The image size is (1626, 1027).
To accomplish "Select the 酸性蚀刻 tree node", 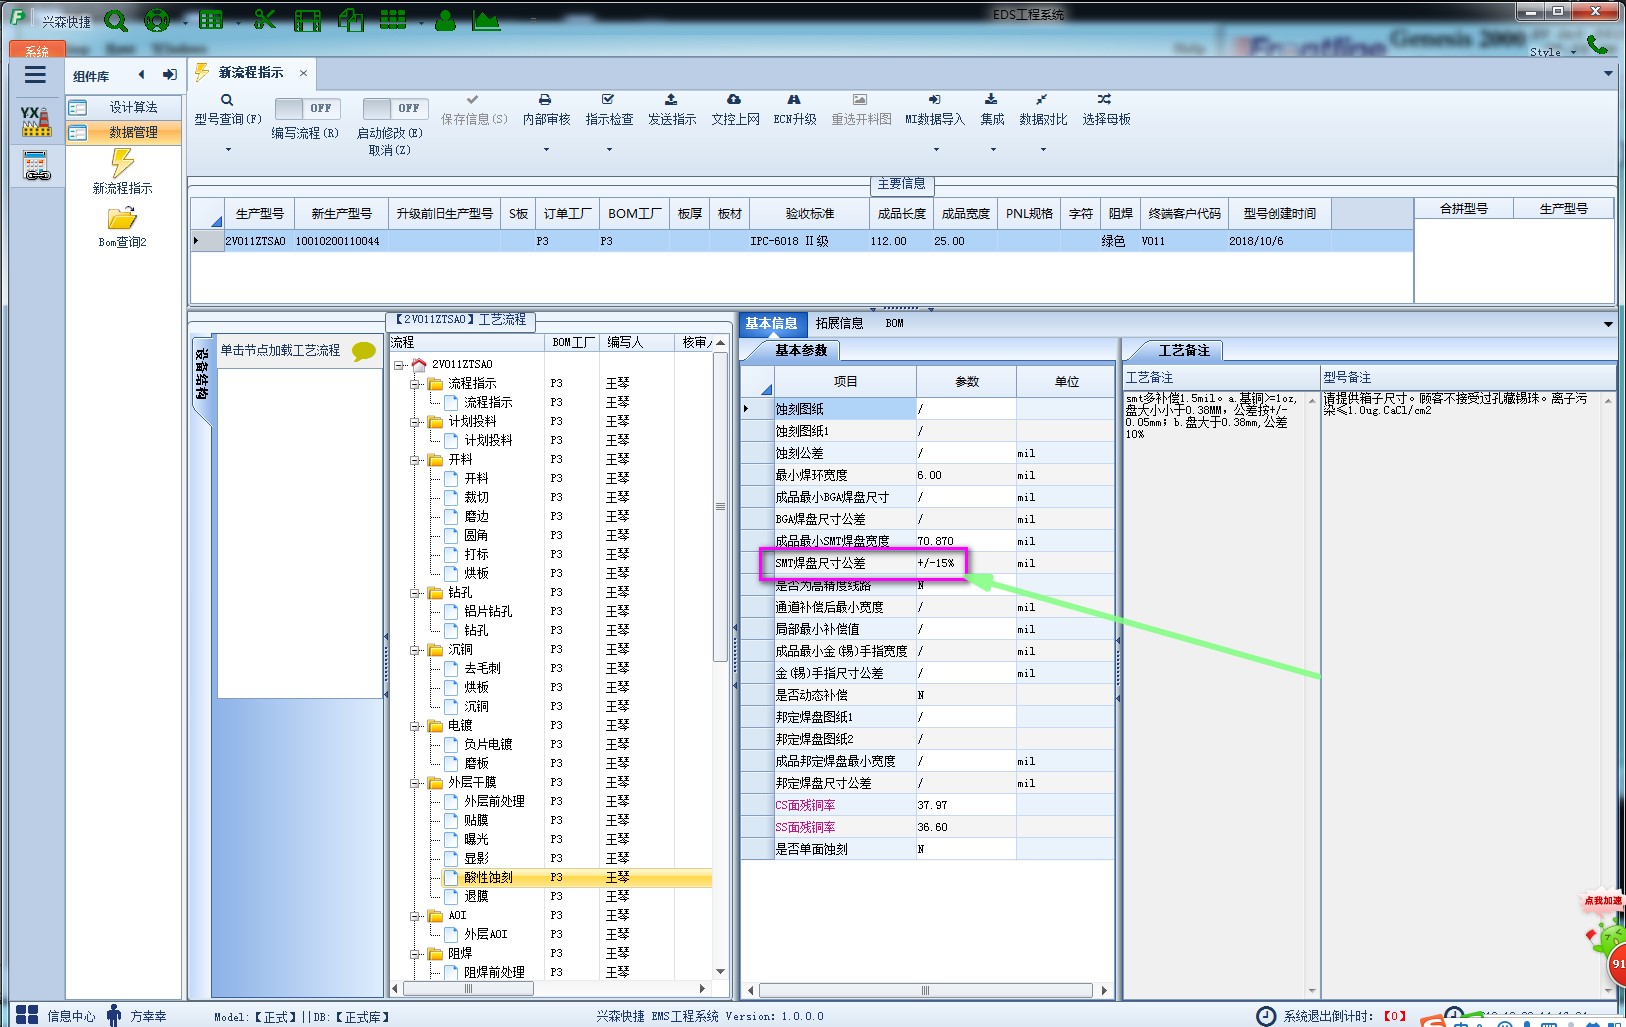I will [488, 878].
